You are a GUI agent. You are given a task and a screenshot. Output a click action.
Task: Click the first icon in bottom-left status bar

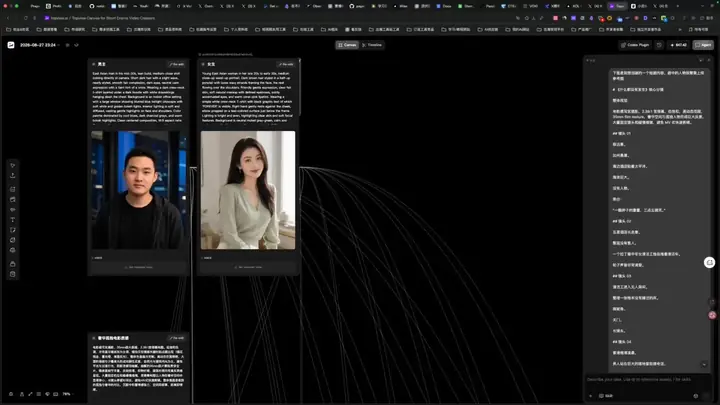11,394
